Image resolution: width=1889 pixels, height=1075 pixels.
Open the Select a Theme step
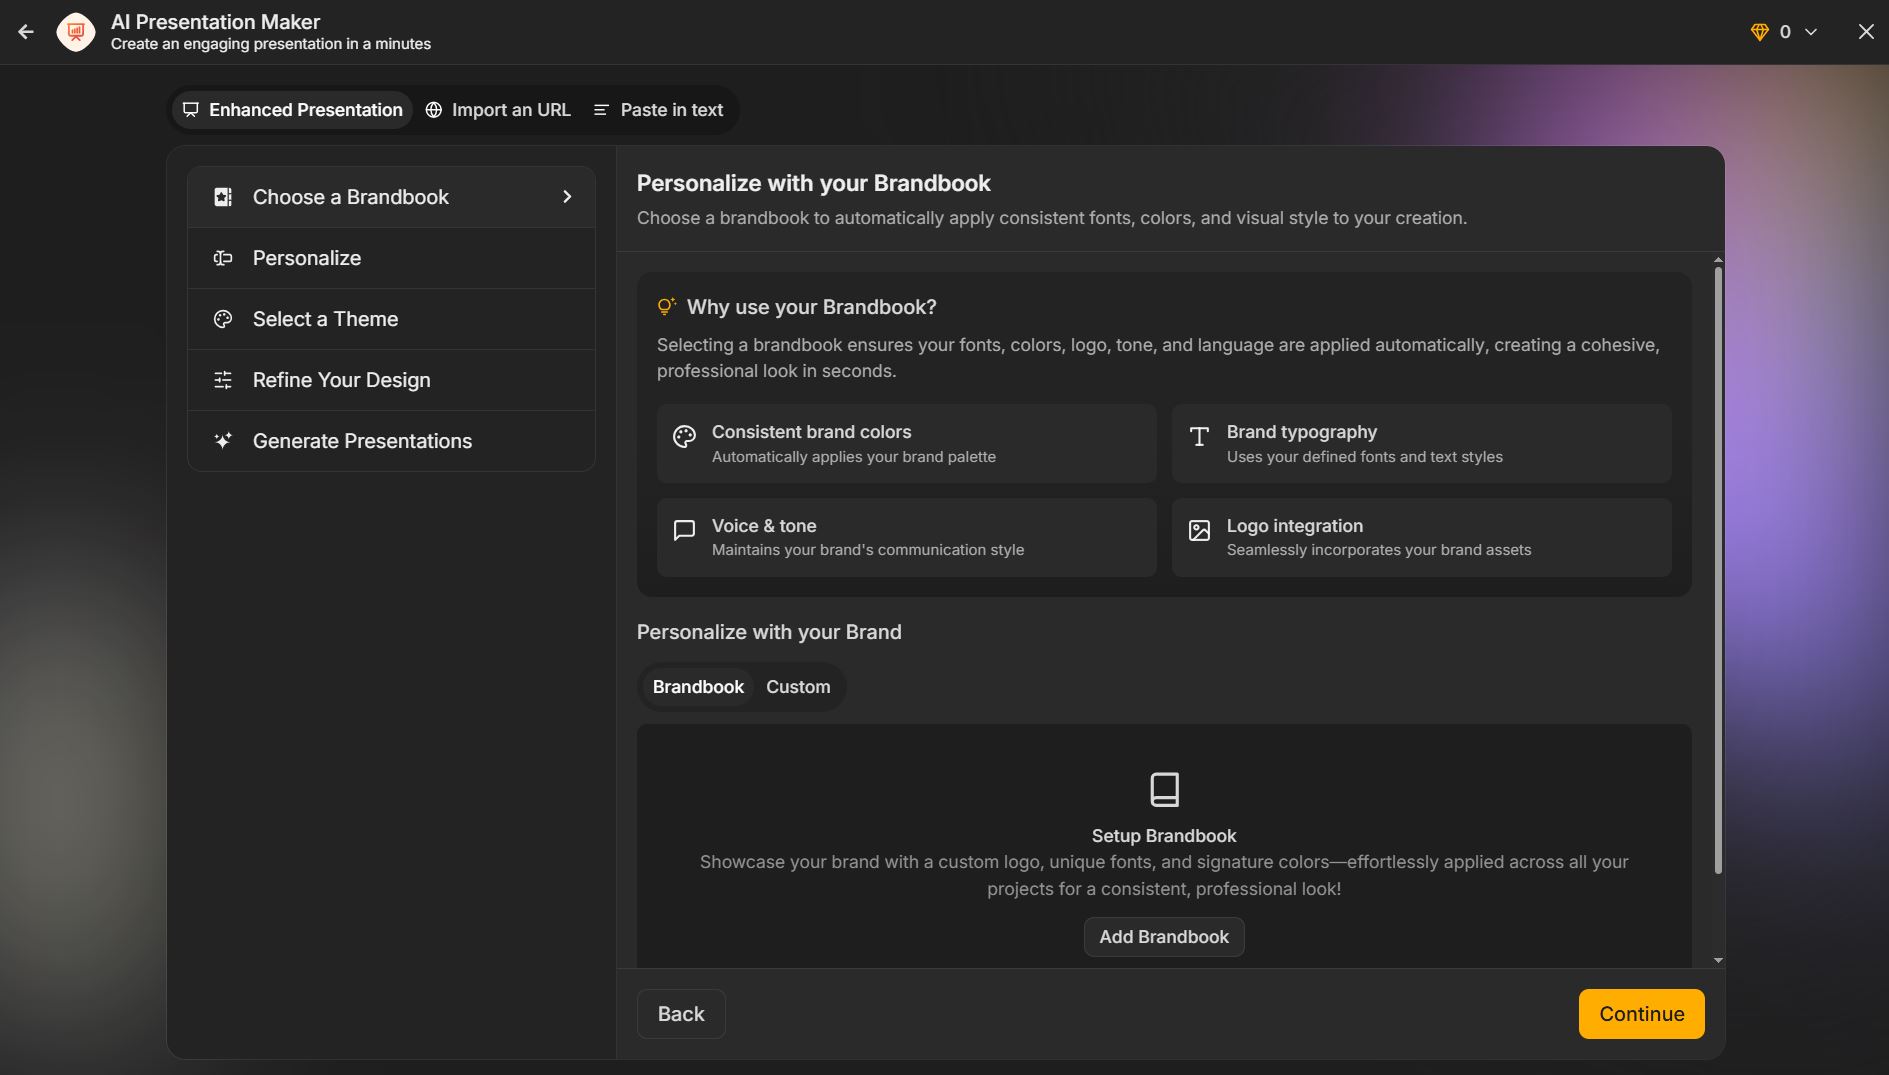click(x=391, y=319)
